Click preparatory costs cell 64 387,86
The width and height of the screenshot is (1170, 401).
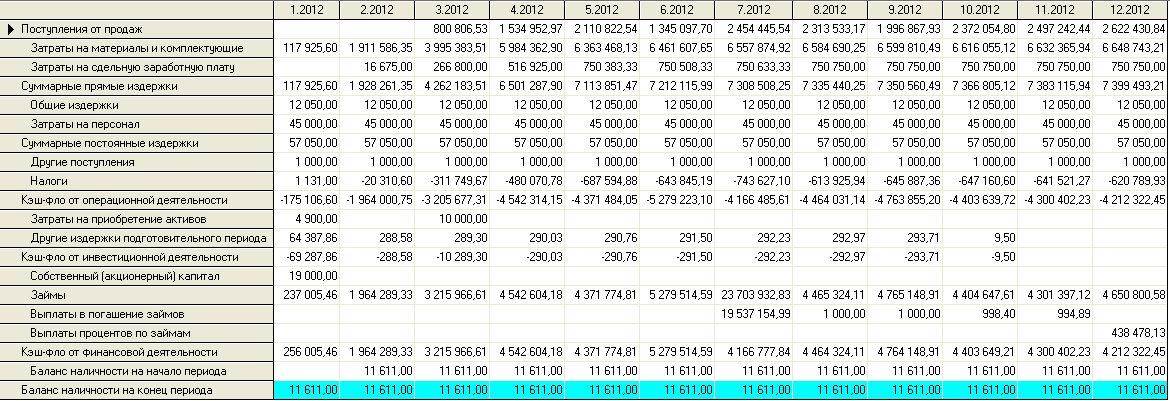click(x=307, y=238)
